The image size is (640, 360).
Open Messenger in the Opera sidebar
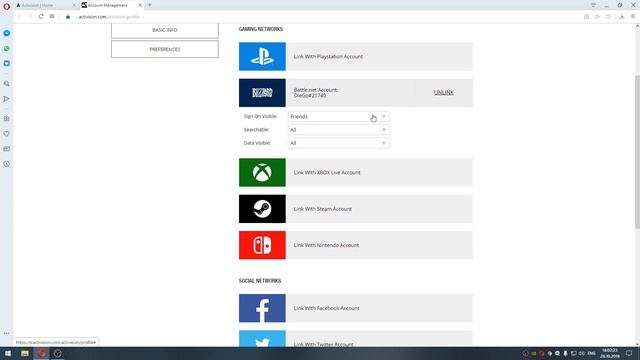click(7, 33)
